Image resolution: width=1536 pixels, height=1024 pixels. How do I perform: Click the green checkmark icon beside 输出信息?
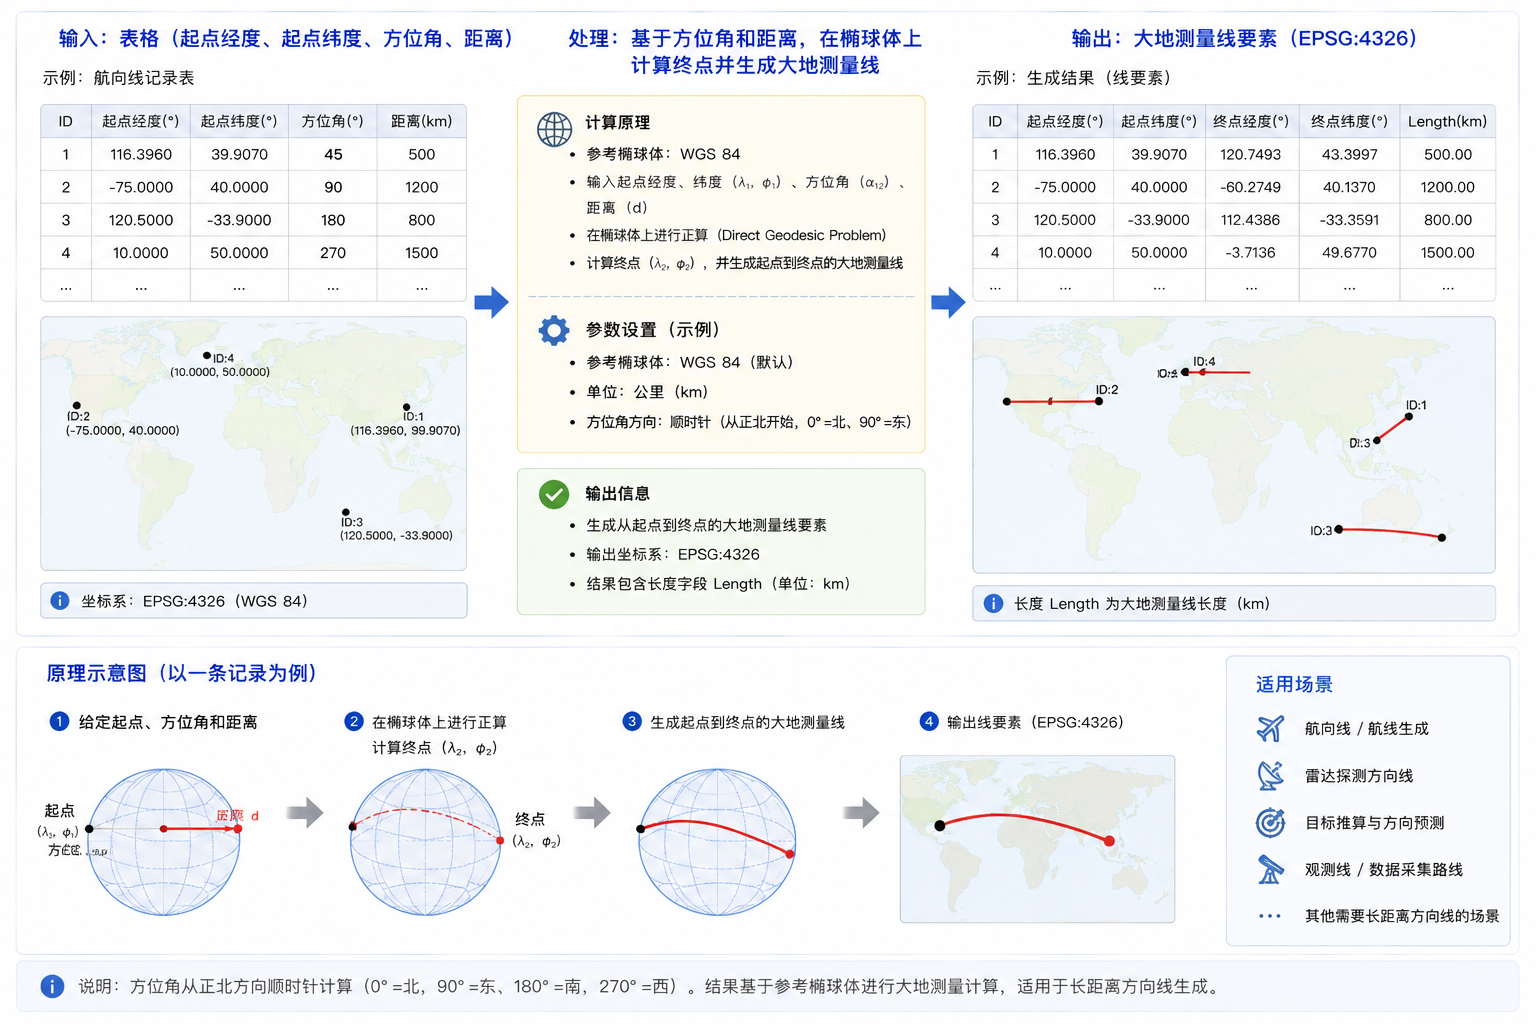point(554,494)
